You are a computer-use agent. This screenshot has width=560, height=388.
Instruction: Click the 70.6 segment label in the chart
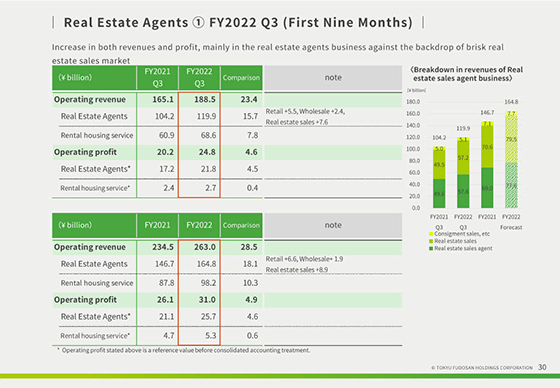pyautogui.click(x=487, y=147)
